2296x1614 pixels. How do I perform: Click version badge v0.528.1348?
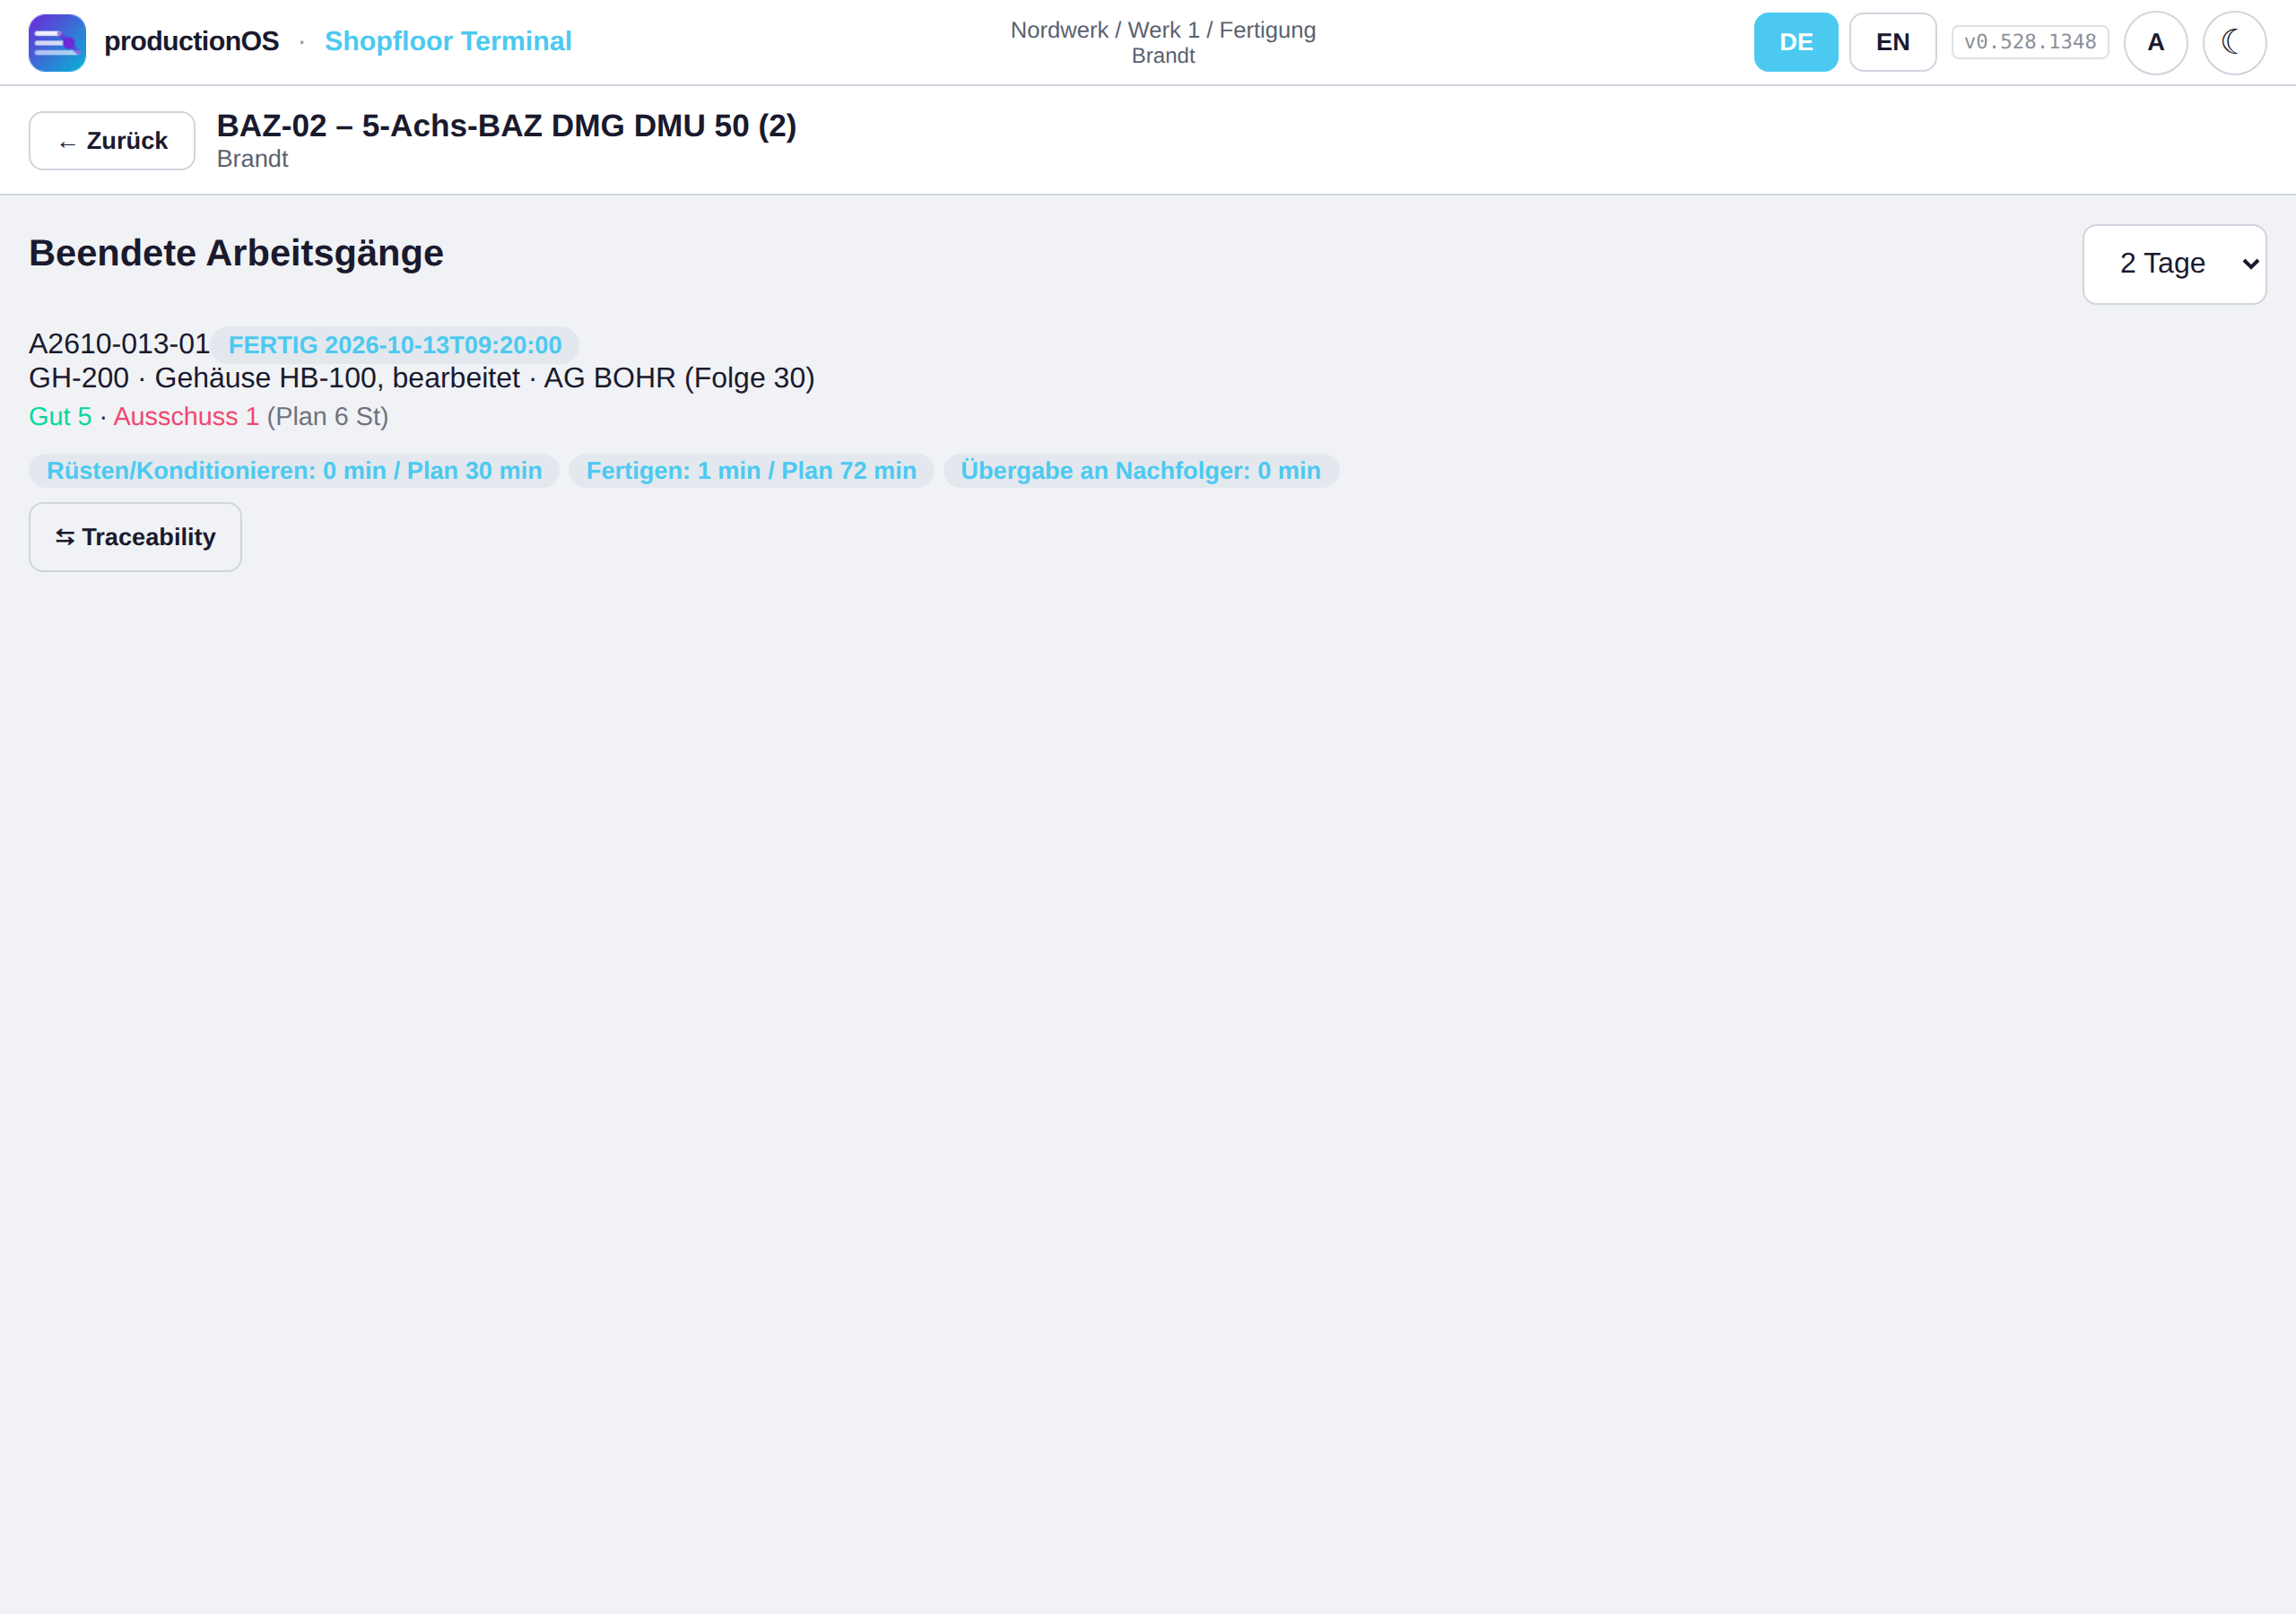(2029, 42)
